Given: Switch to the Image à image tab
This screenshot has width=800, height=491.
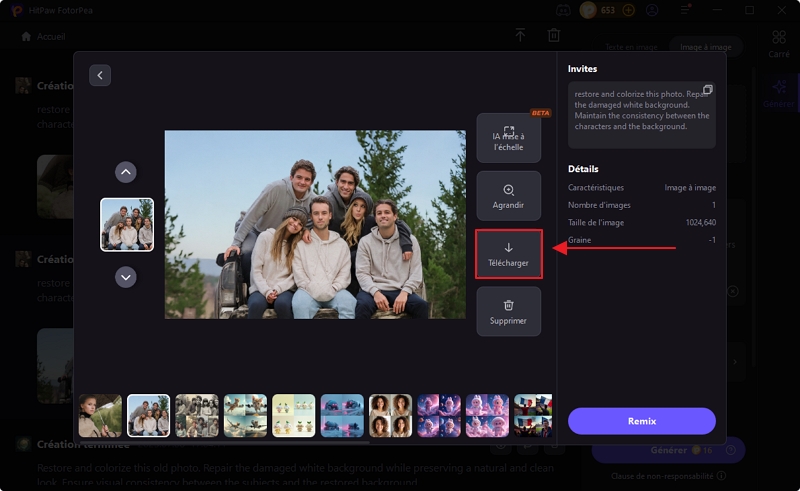Looking at the screenshot, I should (706, 47).
